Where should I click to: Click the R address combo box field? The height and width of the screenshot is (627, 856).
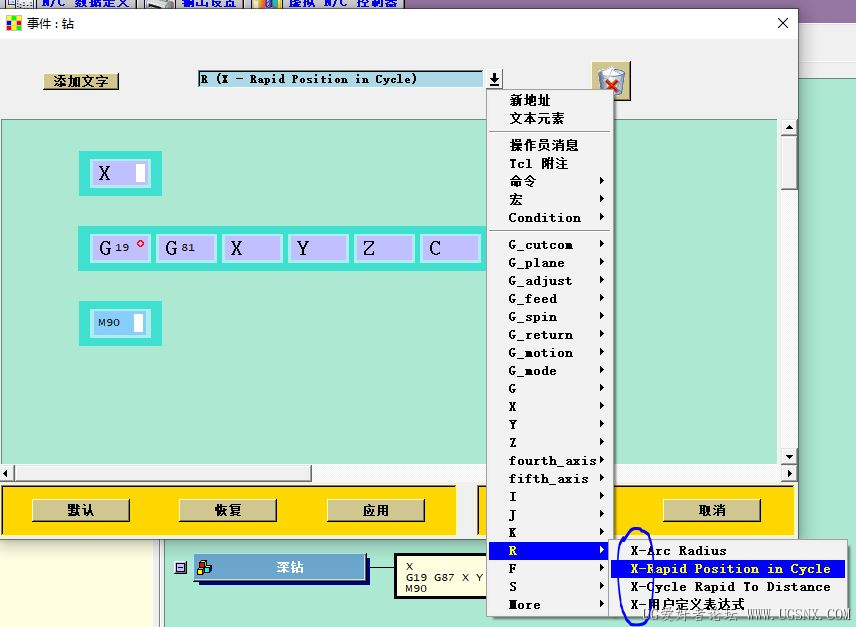click(340, 79)
